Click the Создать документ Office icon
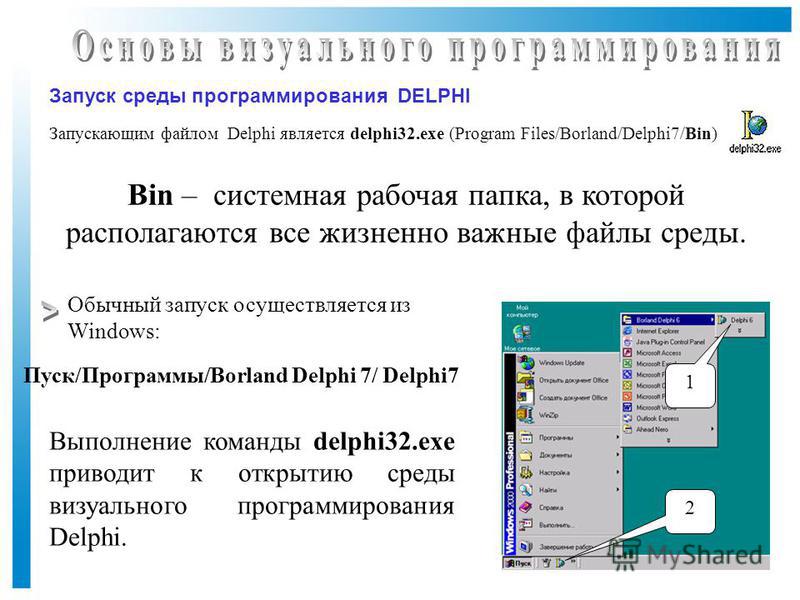 point(526,397)
